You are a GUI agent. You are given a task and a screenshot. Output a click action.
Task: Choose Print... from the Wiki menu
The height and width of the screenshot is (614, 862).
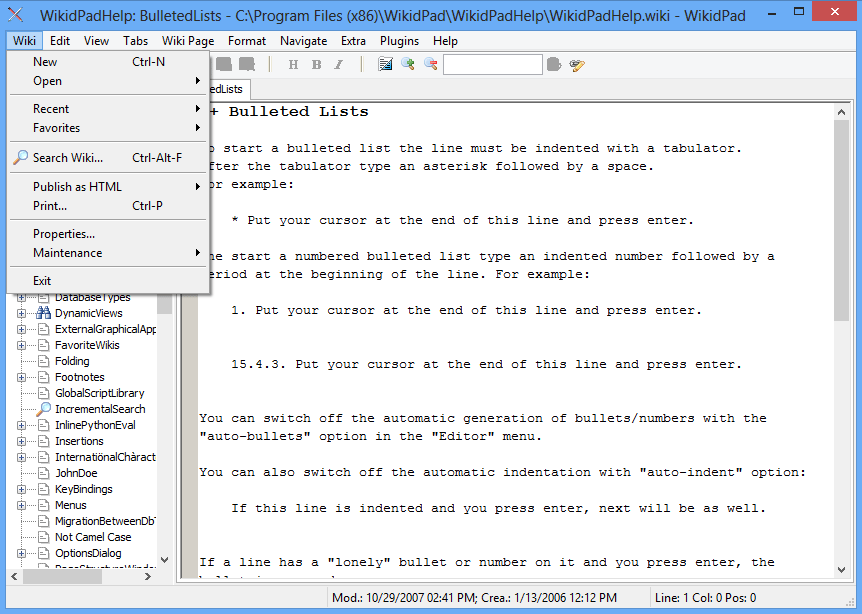coord(108,206)
